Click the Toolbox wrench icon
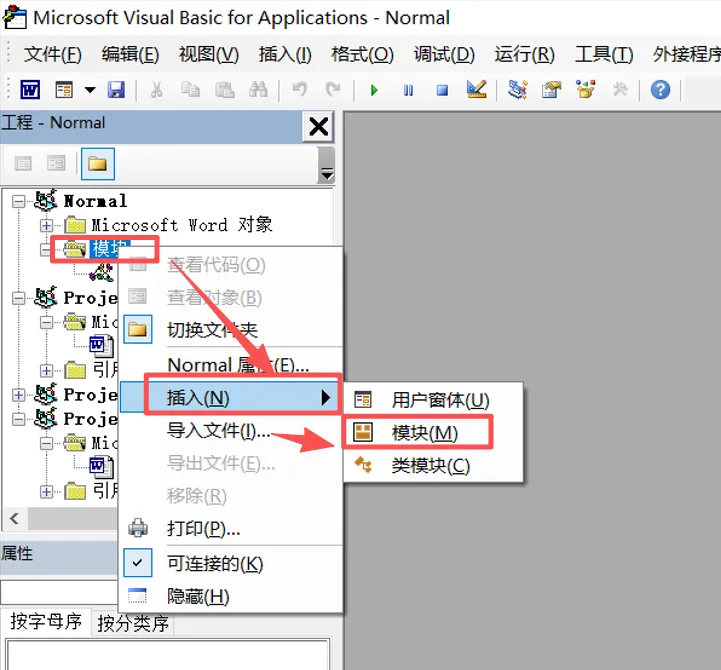Screen dimensions: 721x670 pyautogui.click(x=620, y=89)
